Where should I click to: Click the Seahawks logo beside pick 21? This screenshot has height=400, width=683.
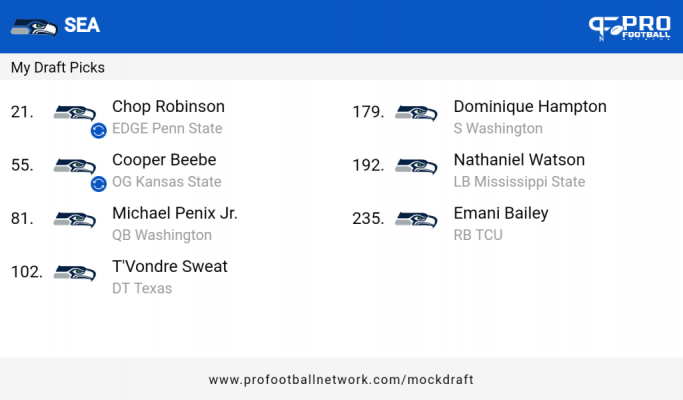pos(74,113)
